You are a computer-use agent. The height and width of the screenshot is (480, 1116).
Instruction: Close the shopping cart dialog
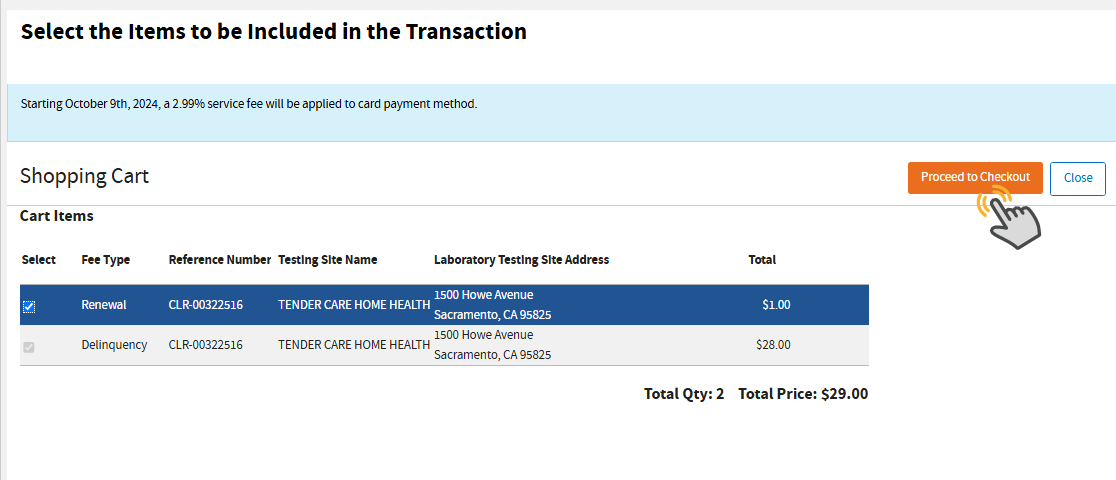point(1077,178)
